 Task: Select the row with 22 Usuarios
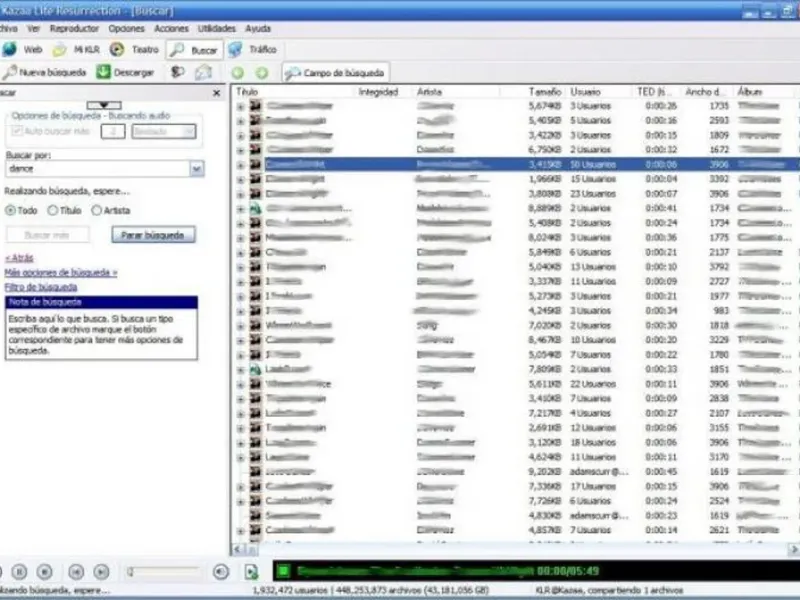tap(515, 384)
